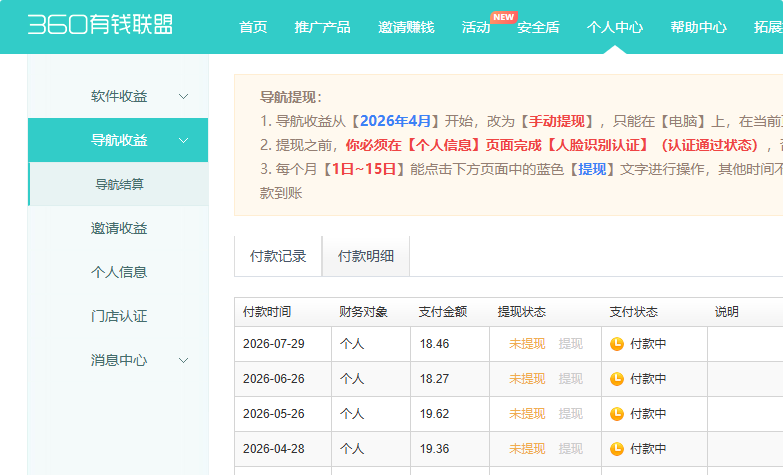The height and width of the screenshot is (475, 783).
Task: Select 软件收益 in the sidebar
Action: click(x=119, y=96)
